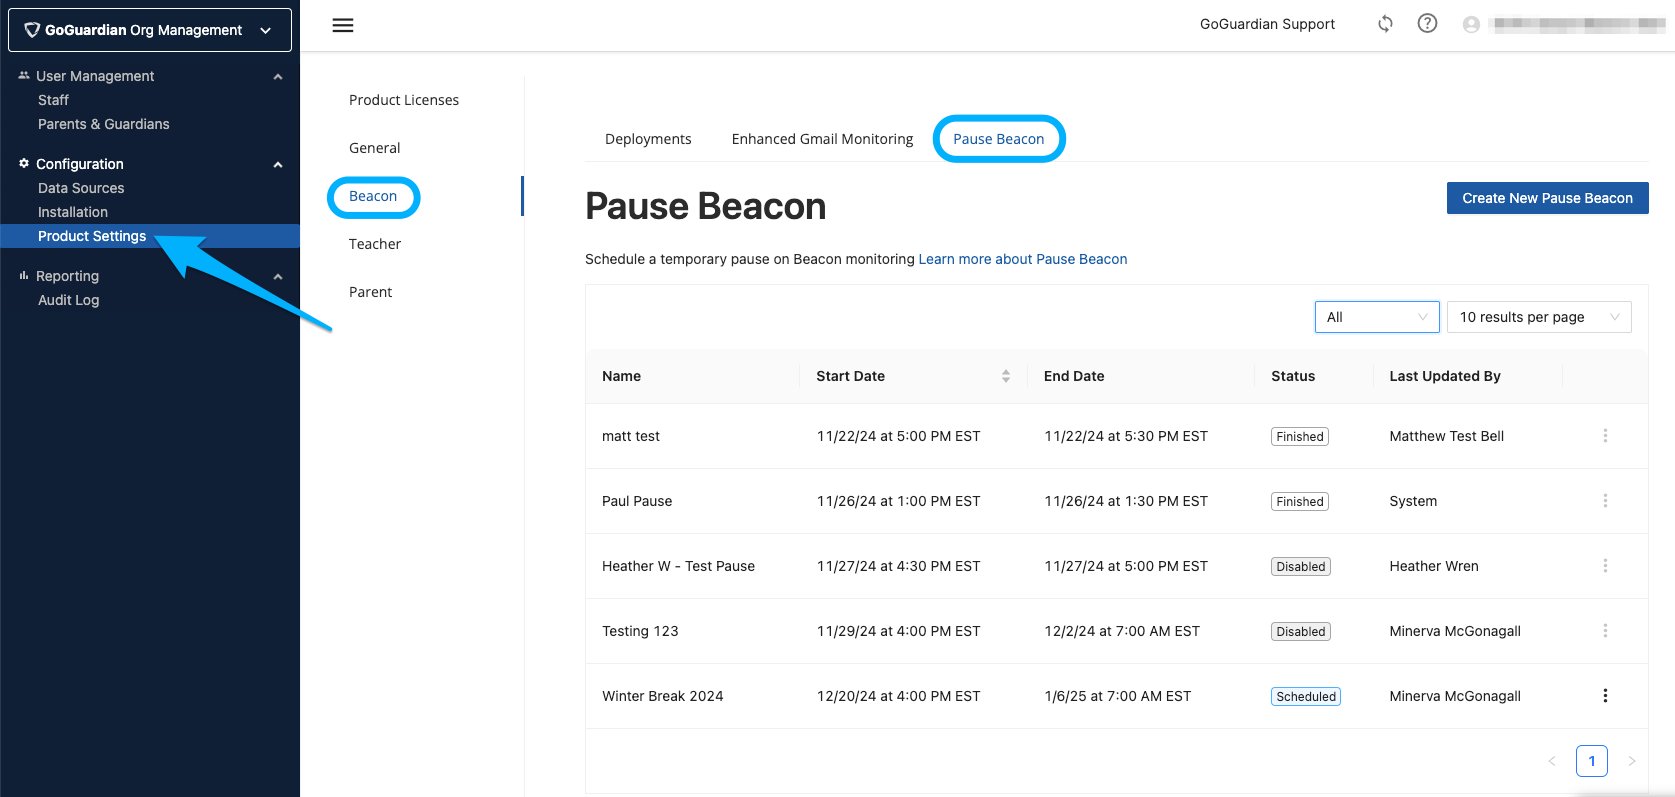Open Data Sources page
This screenshot has height=797, width=1675.
[81, 188]
